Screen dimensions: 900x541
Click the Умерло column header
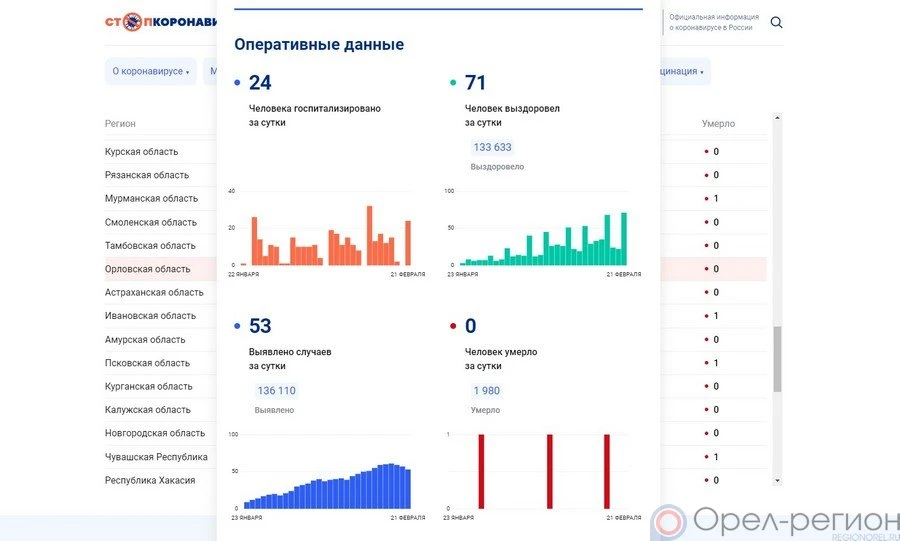click(718, 124)
